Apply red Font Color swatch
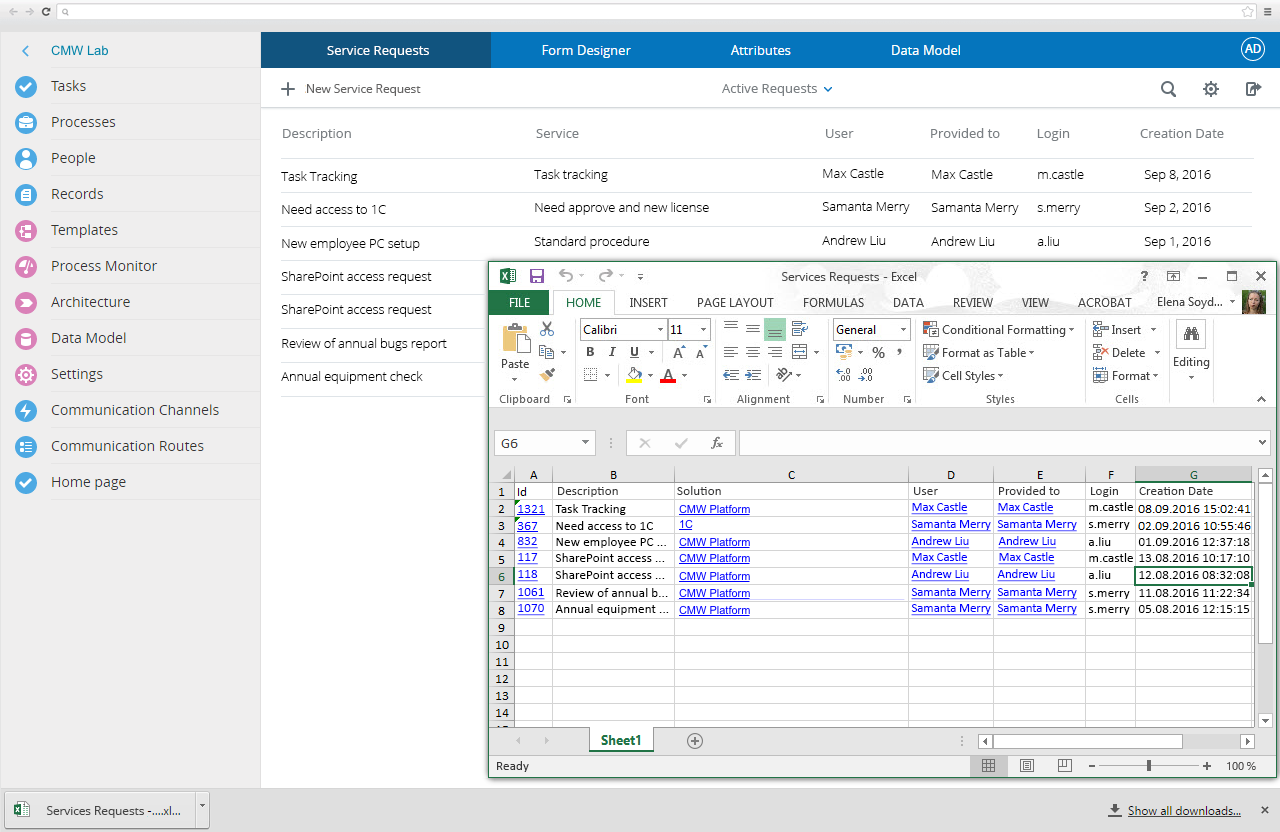1280x832 pixels. (x=668, y=376)
